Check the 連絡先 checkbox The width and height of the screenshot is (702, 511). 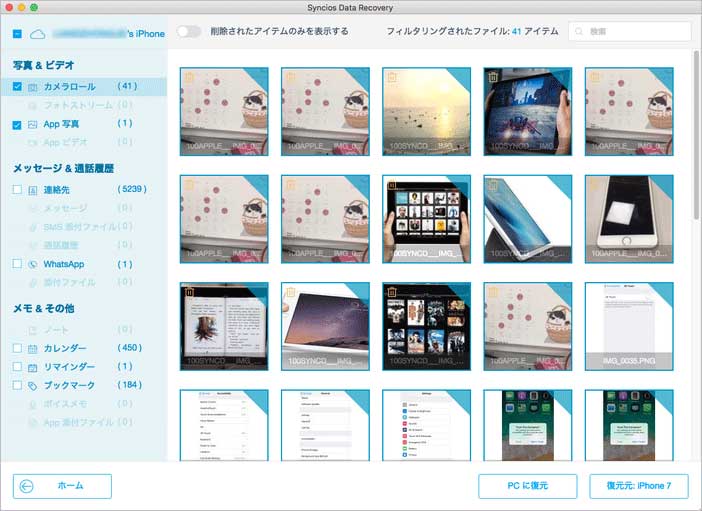tap(17, 189)
